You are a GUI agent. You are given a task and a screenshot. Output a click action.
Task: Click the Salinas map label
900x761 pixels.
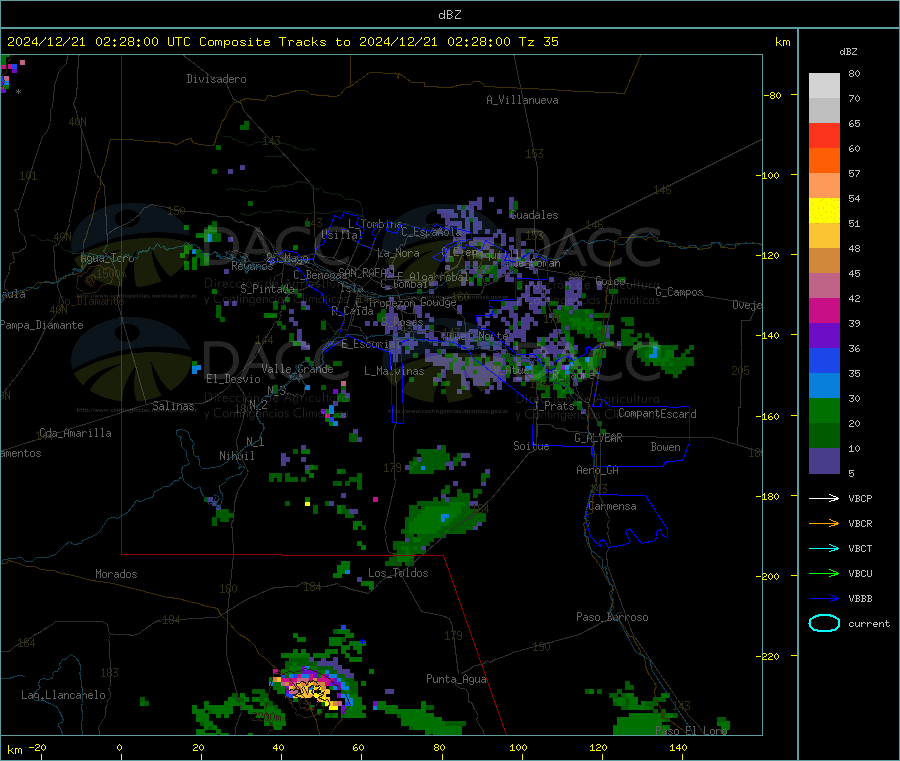pos(173,406)
